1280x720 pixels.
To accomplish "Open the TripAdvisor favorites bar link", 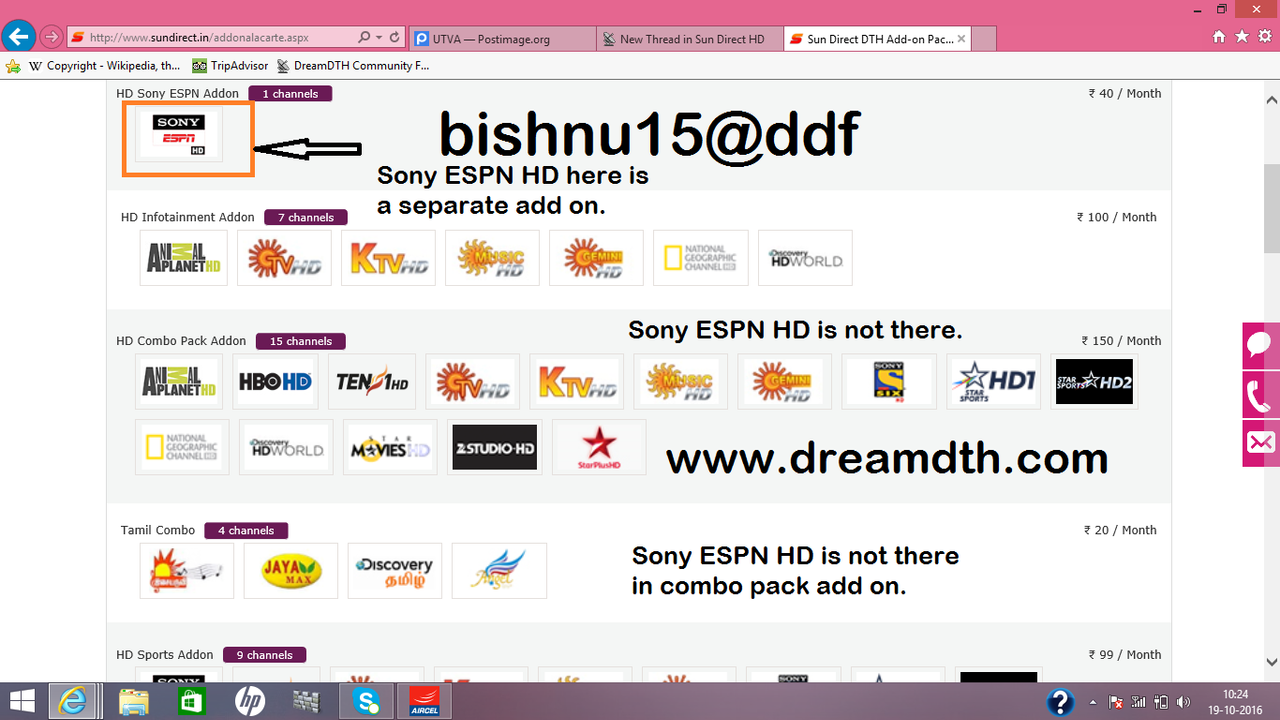I will 230,66.
